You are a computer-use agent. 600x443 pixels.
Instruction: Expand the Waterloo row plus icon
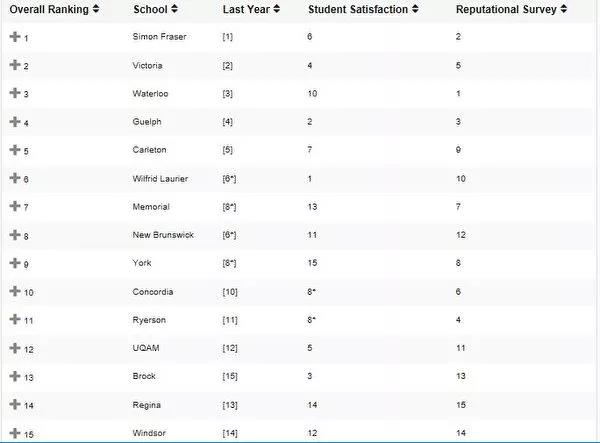15,93
